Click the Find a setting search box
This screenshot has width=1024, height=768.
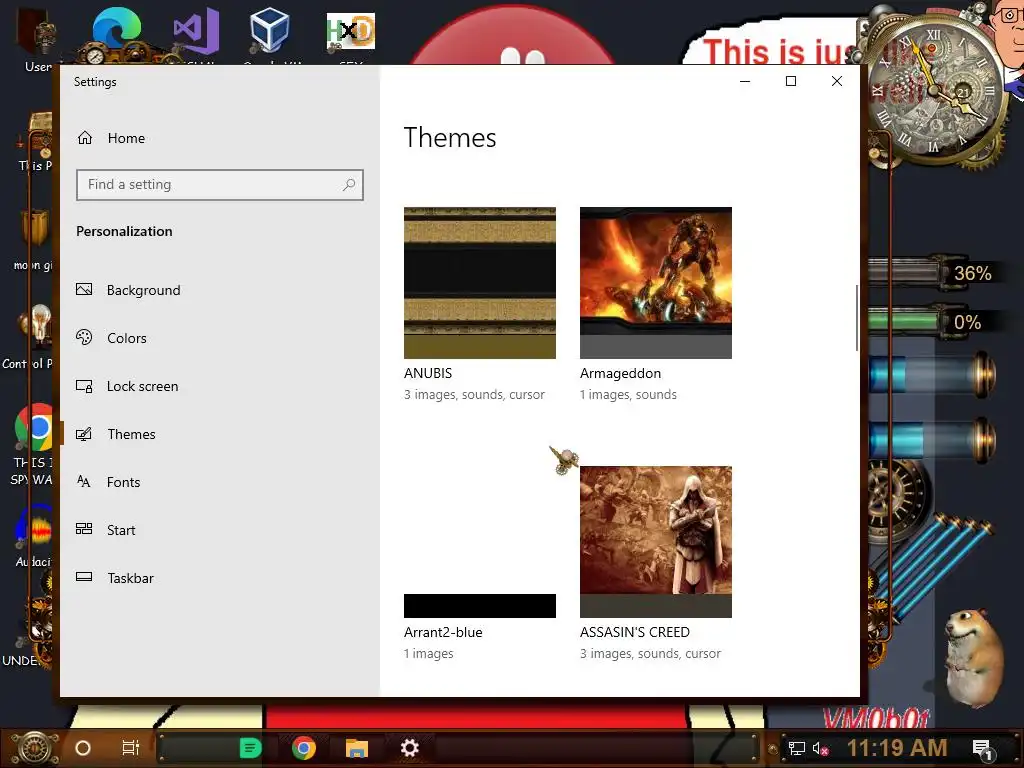(219, 185)
